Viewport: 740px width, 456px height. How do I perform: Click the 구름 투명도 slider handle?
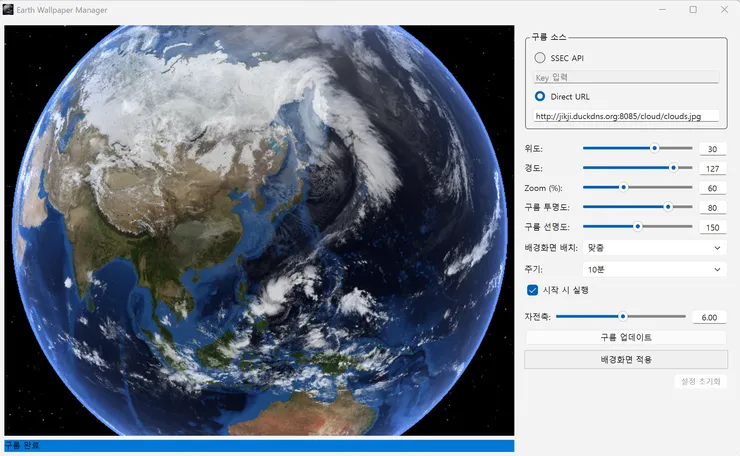point(668,207)
